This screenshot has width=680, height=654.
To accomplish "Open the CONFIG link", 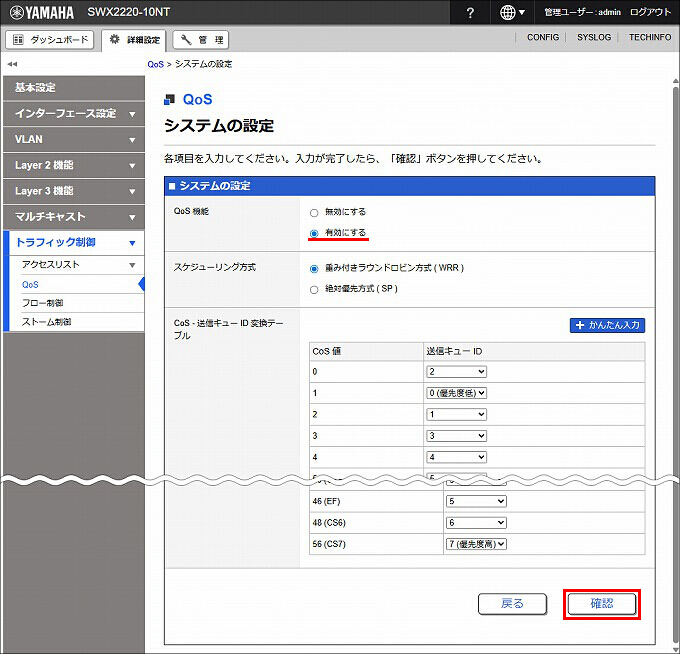I will click(543, 37).
